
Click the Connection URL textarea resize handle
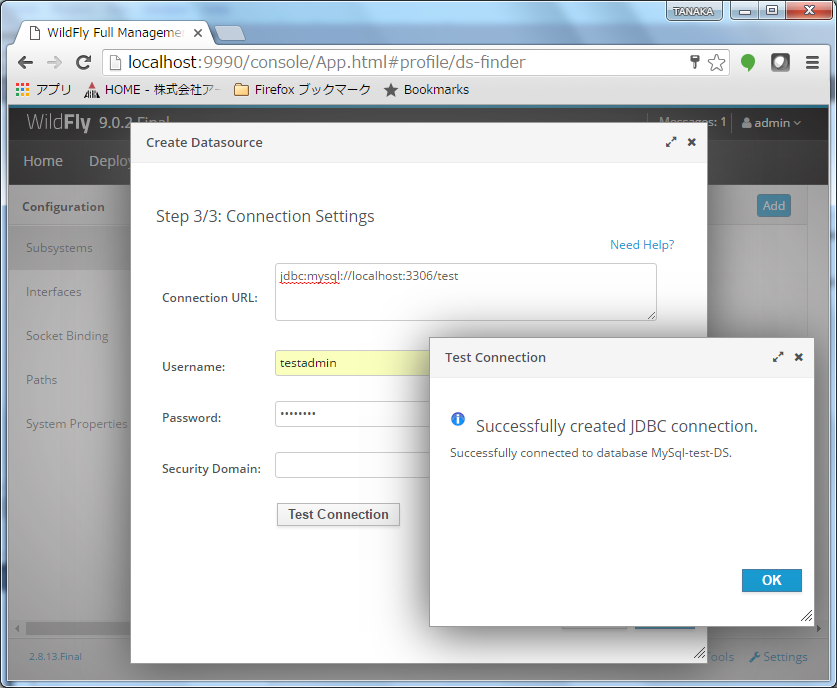(651, 315)
